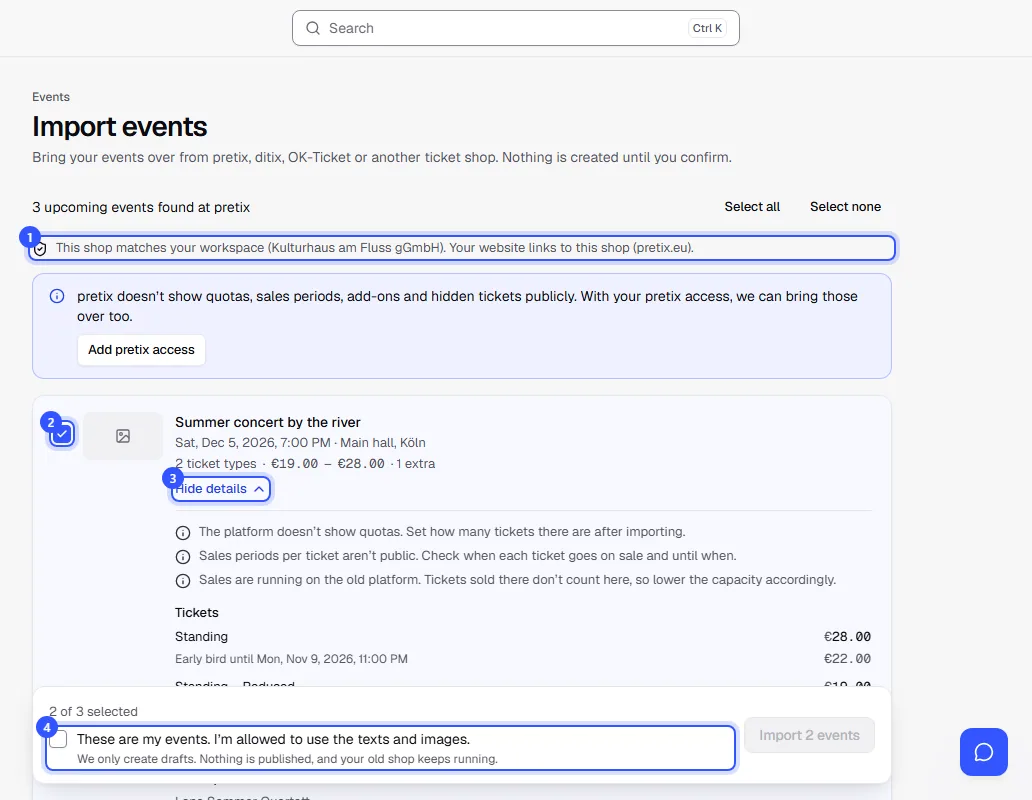Click Select none
The image size is (1032, 800).
(845, 207)
